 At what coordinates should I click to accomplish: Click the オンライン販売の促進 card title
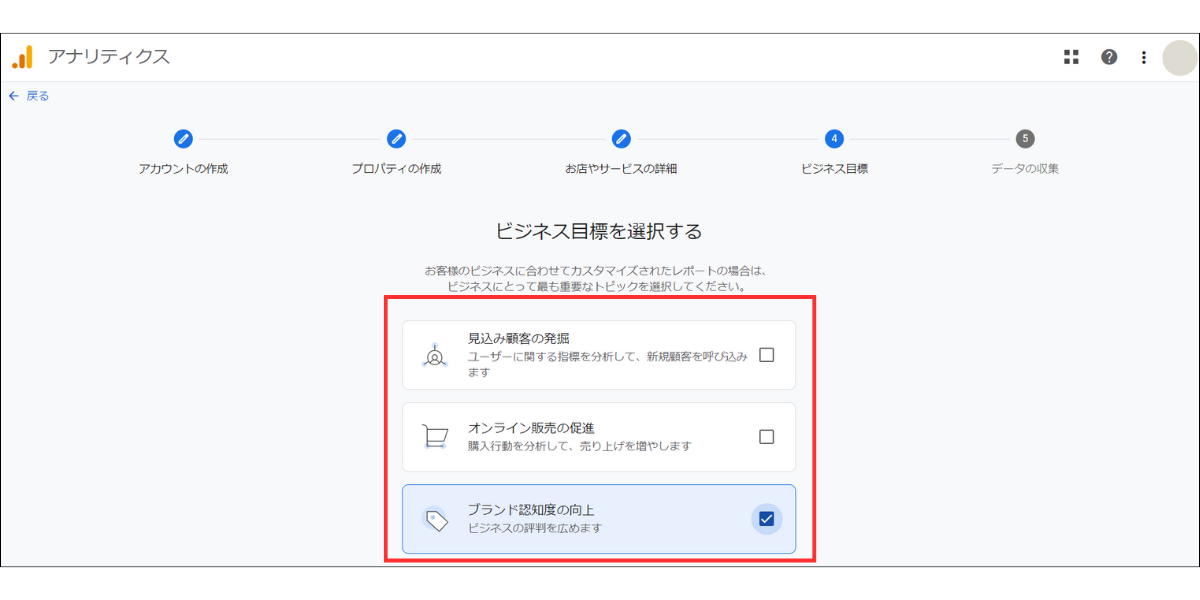(x=531, y=428)
